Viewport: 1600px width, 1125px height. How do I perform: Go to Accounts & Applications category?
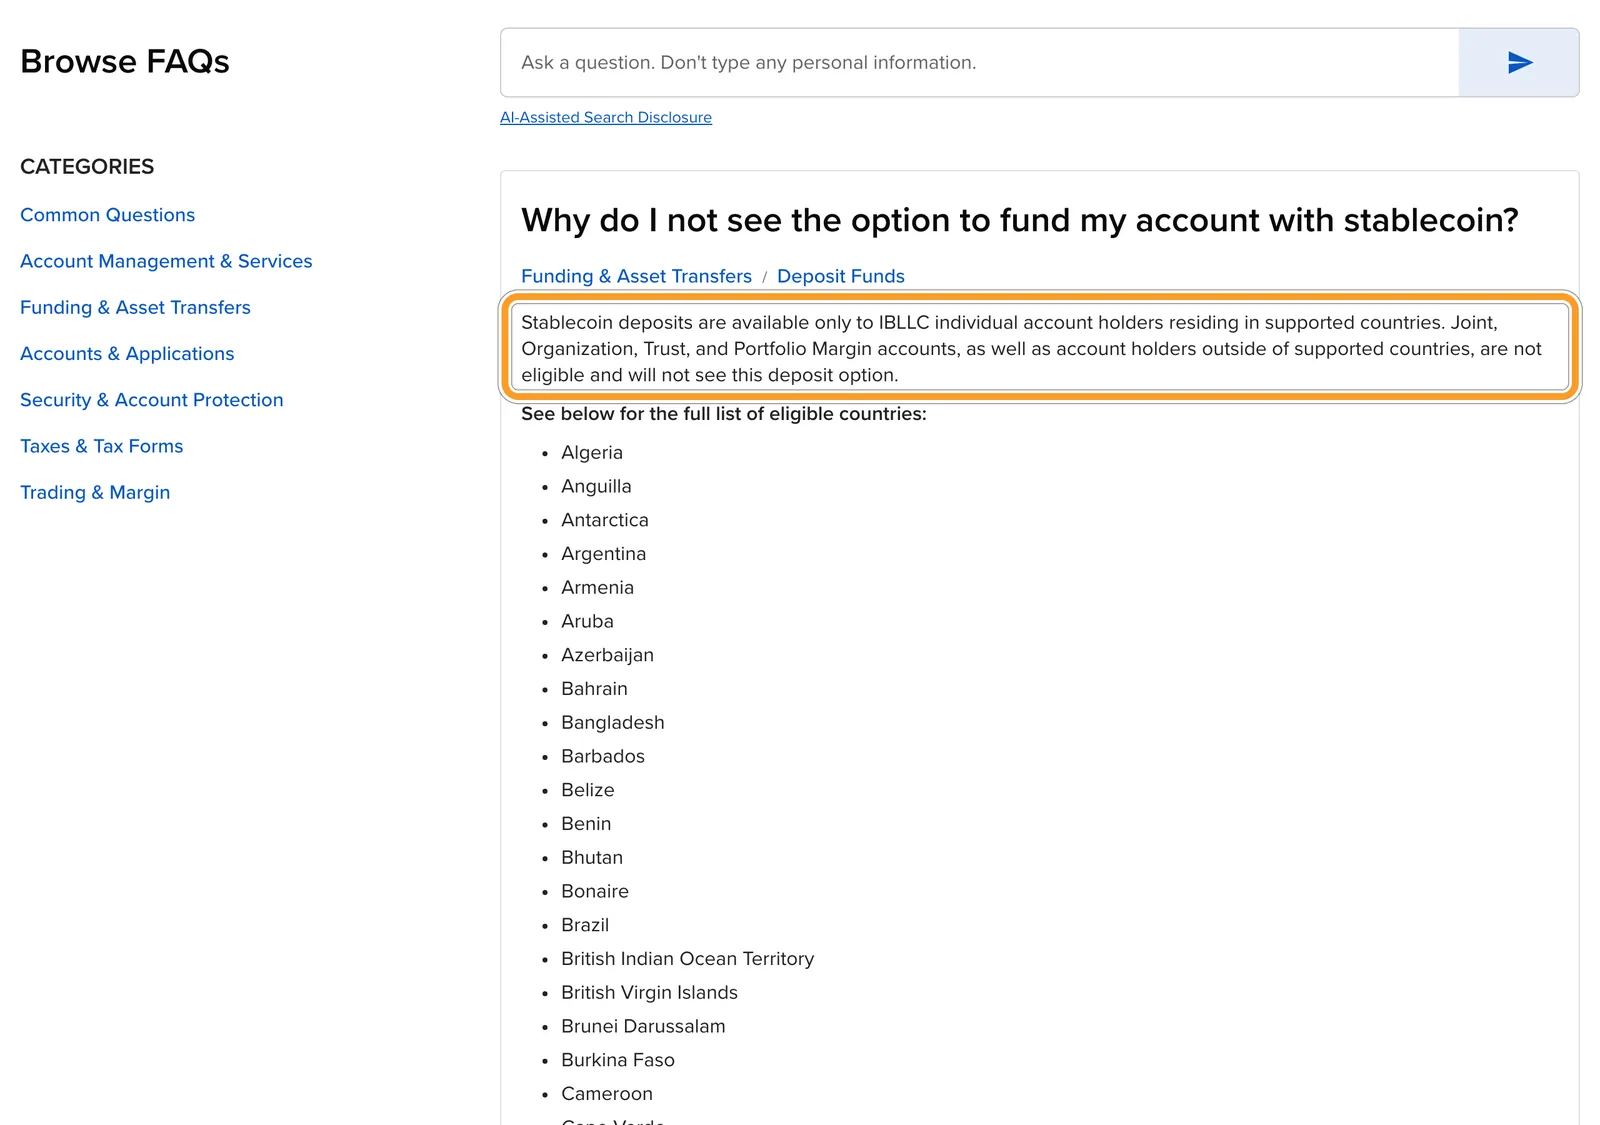click(127, 353)
